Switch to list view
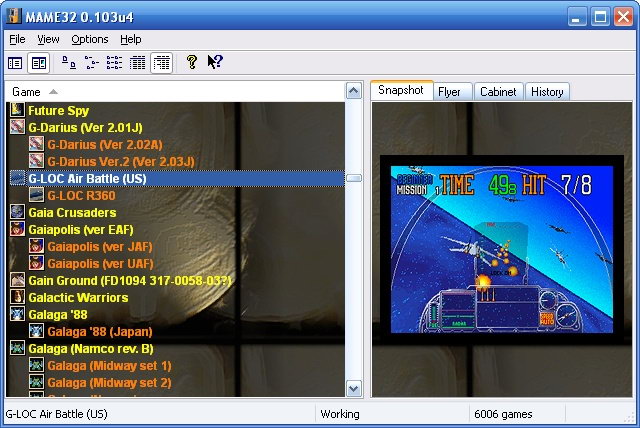Image resolution: width=640 pixels, height=428 pixels. pos(114,63)
